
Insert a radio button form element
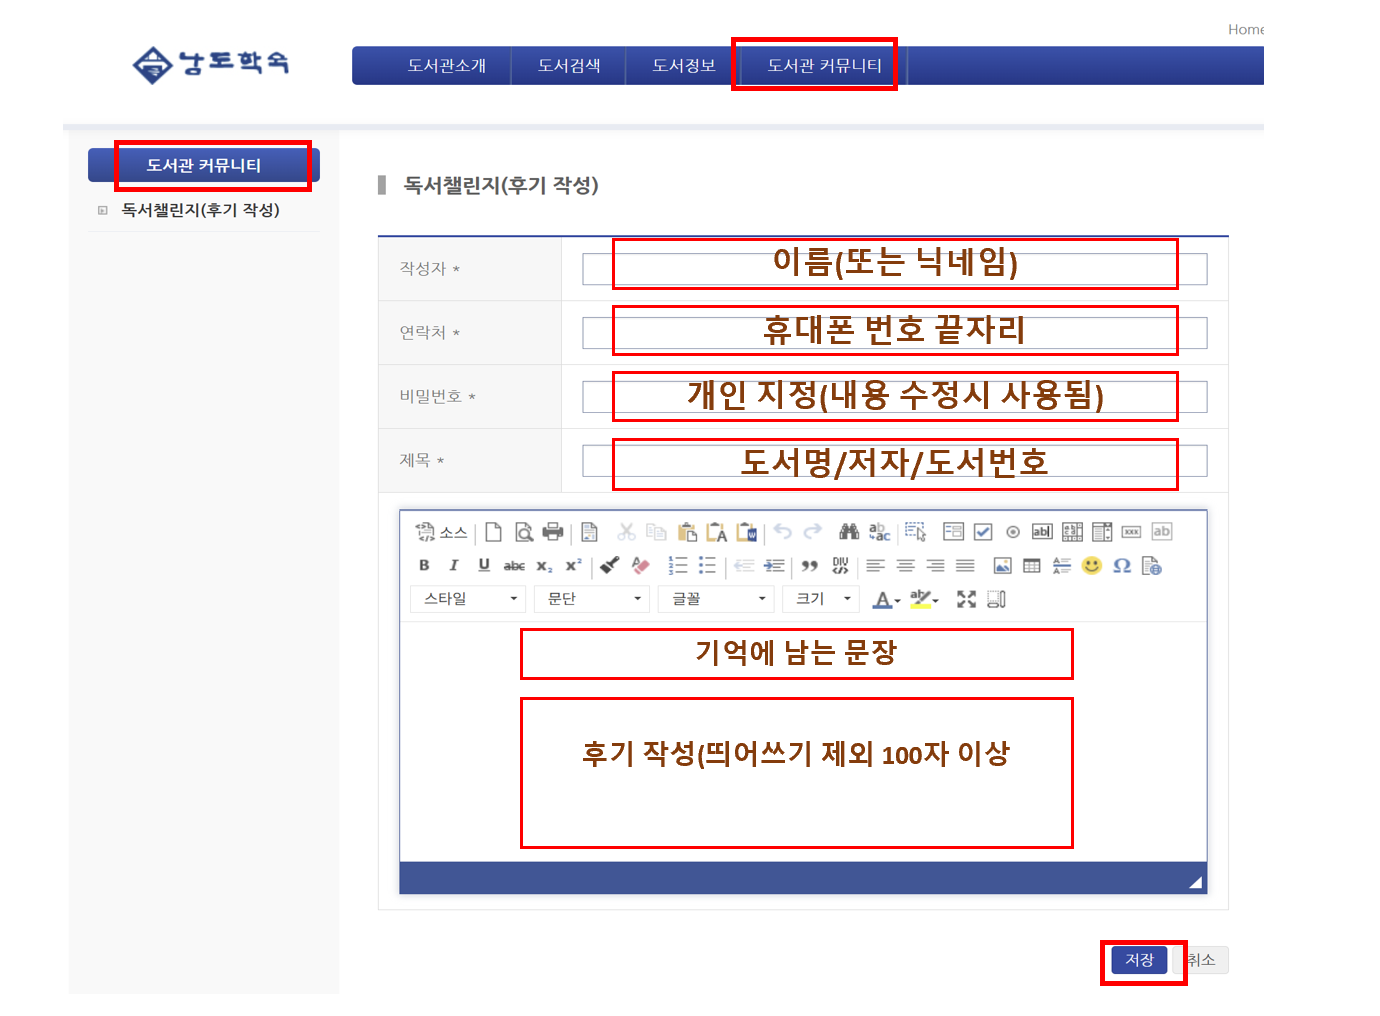pyautogui.click(x=1013, y=532)
